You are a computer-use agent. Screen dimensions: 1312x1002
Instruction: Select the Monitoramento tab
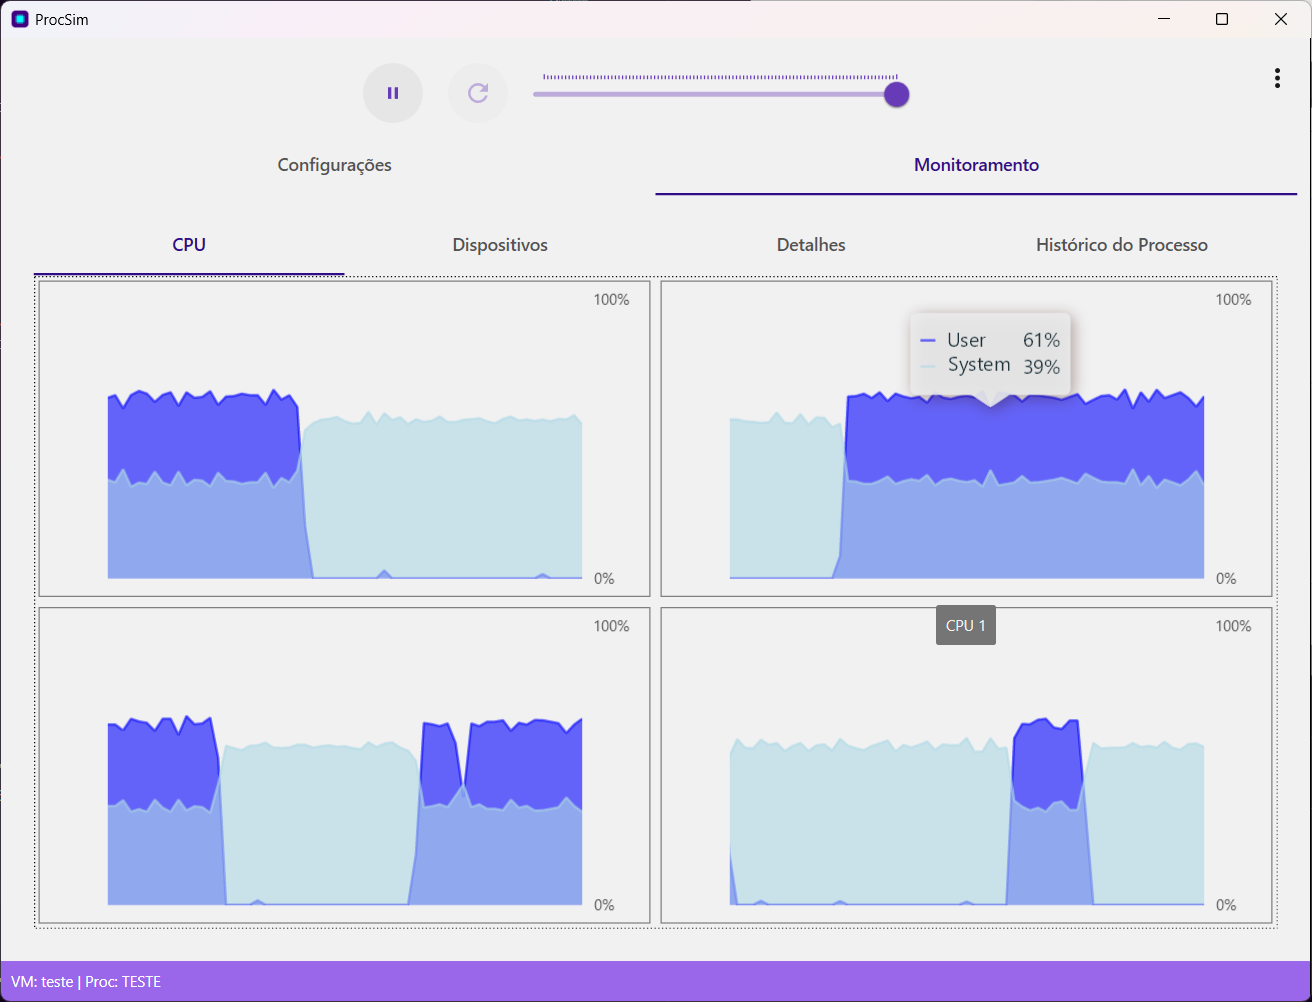click(976, 165)
